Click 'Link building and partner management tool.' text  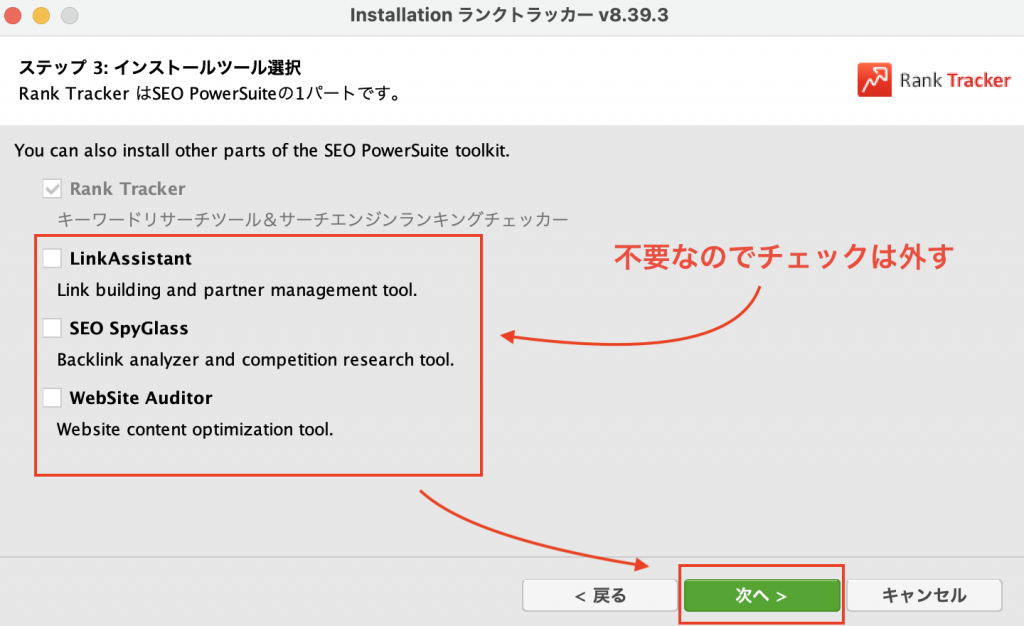[x=237, y=290]
